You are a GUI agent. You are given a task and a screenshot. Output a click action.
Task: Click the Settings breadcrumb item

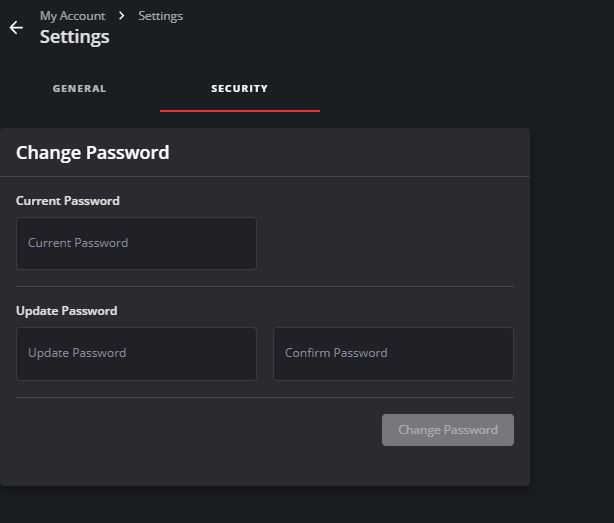click(160, 16)
